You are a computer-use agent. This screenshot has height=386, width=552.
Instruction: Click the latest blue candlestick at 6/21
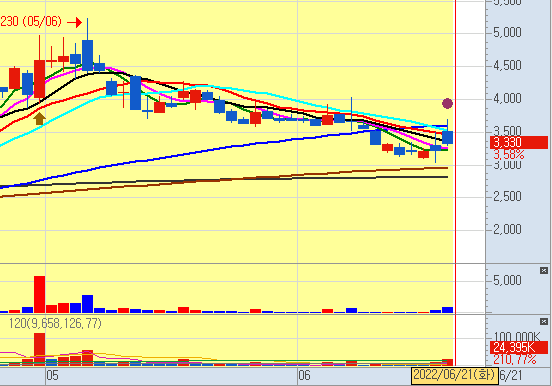tap(447, 137)
